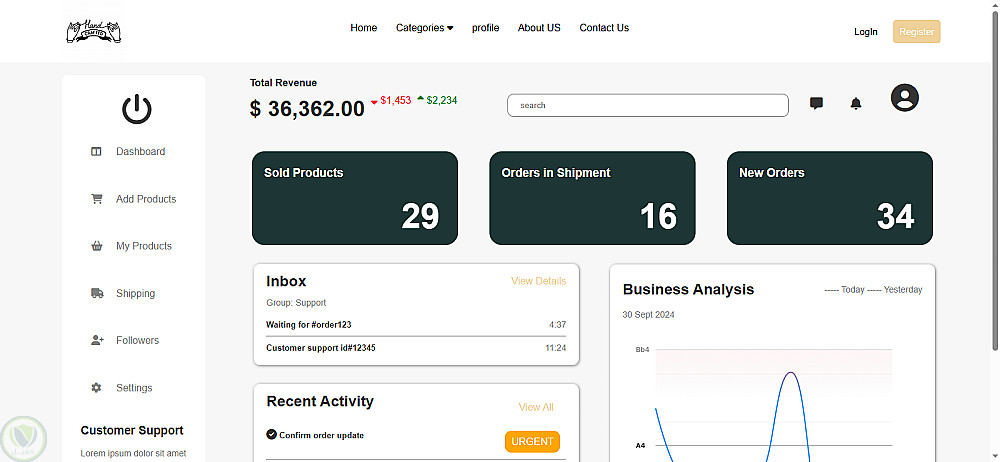The width and height of the screenshot is (1000, 462).
Task: Click the Hand Crafted logo
Action: point(93,31)
